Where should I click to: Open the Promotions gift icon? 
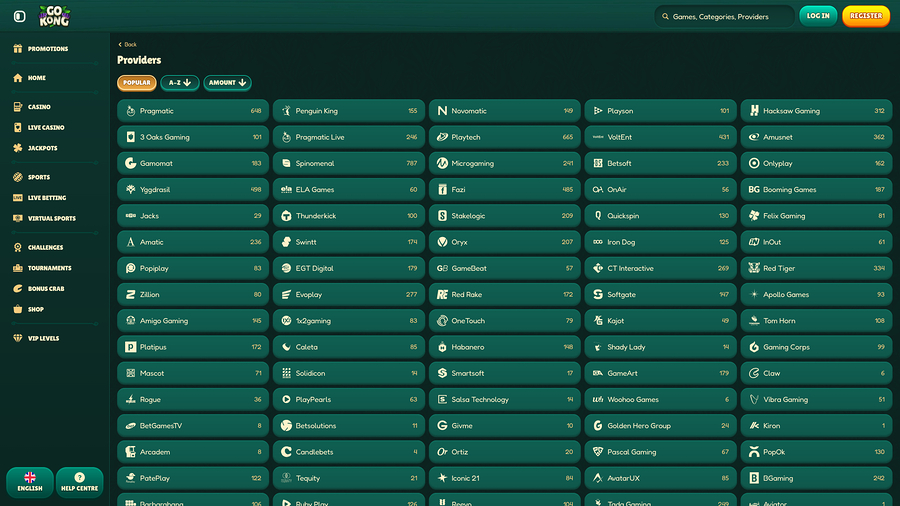pyautogui.click(x=18, y=49)
